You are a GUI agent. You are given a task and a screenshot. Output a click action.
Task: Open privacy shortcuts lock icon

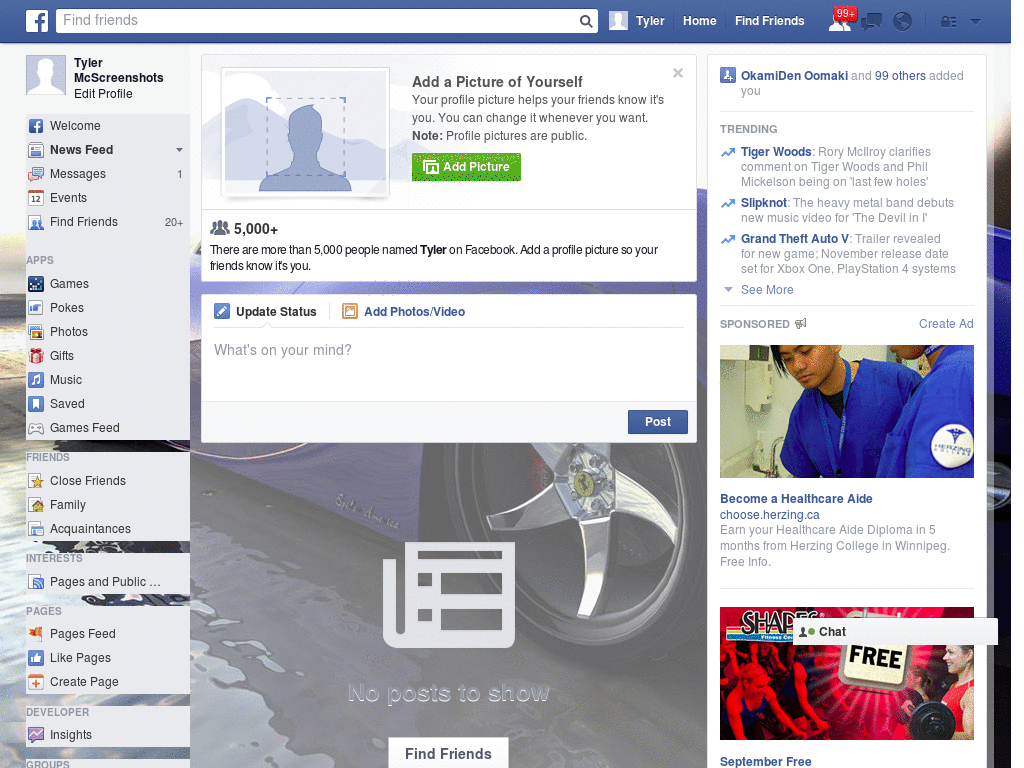(948, 22)
